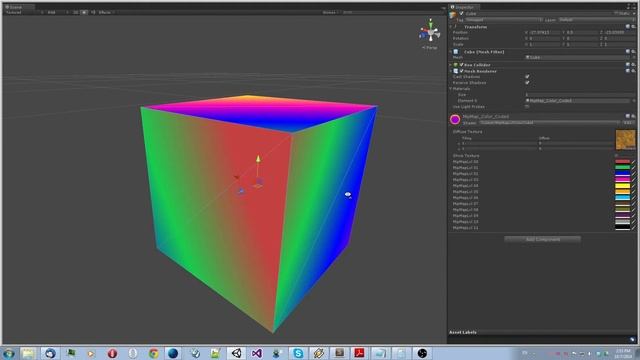Open the green MipMapLvl 01 color swatch
The height and width of the screenshot is (360, 640).
(x=622, y=168)
